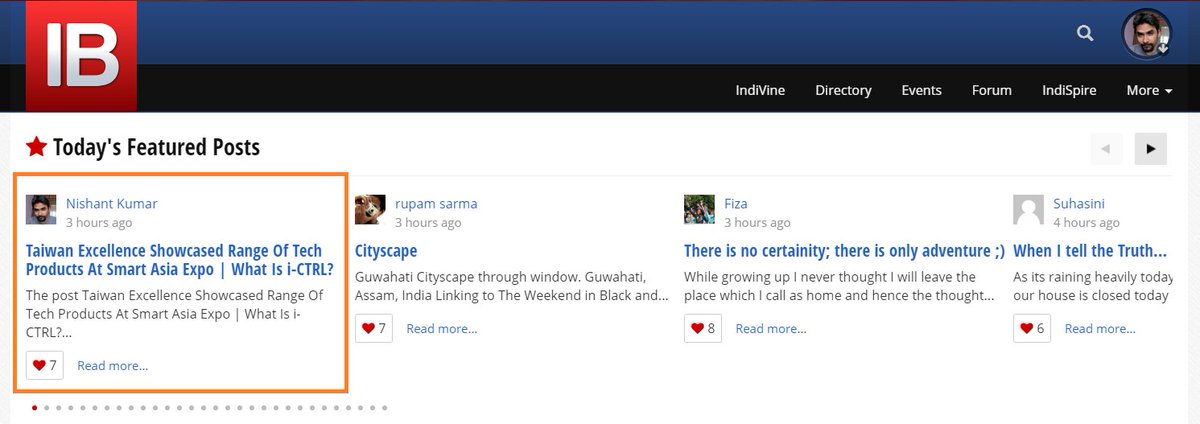Open the user profile avatar menu
Viewport: 1200px width, 424px height.
[x=1147, y=35]
